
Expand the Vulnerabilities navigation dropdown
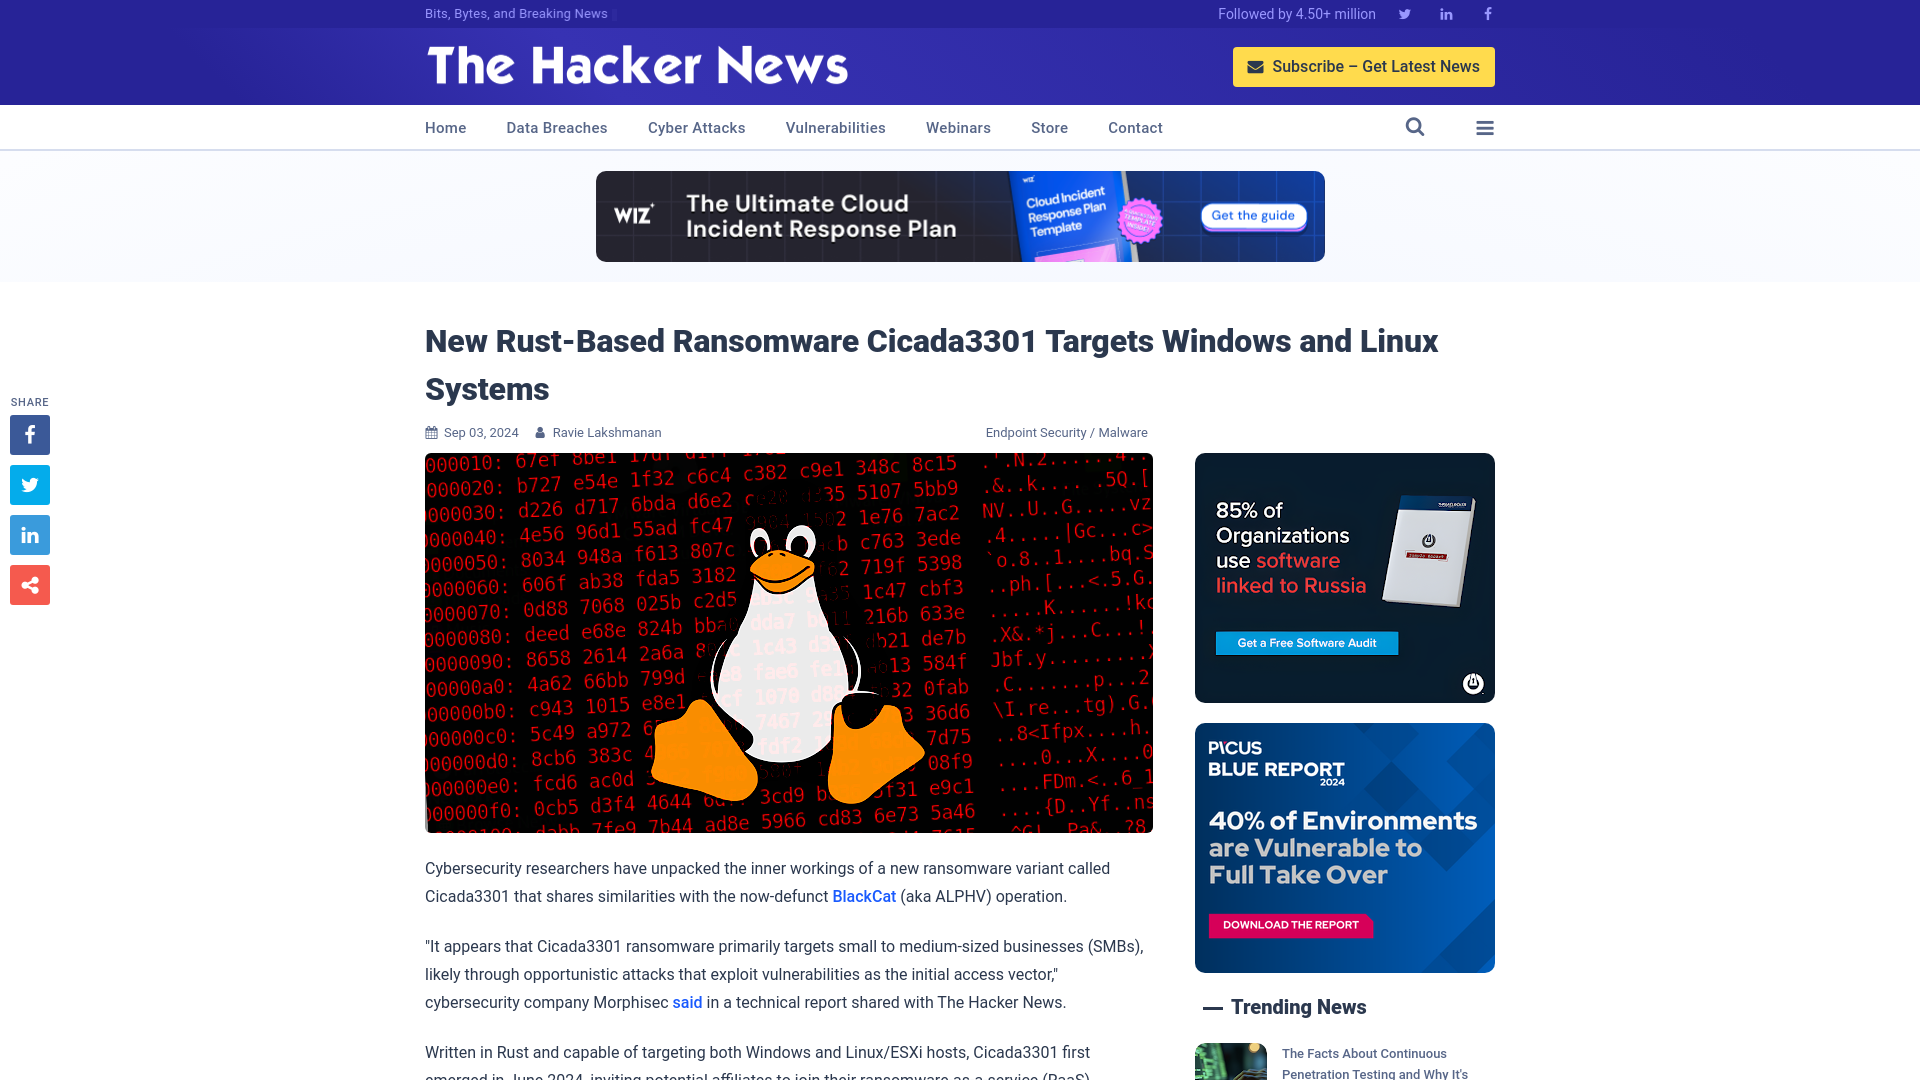(835, 127)
